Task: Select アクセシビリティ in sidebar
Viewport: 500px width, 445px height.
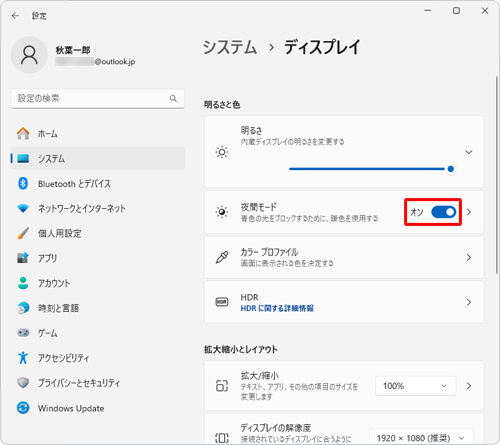Action: (98, 358)
